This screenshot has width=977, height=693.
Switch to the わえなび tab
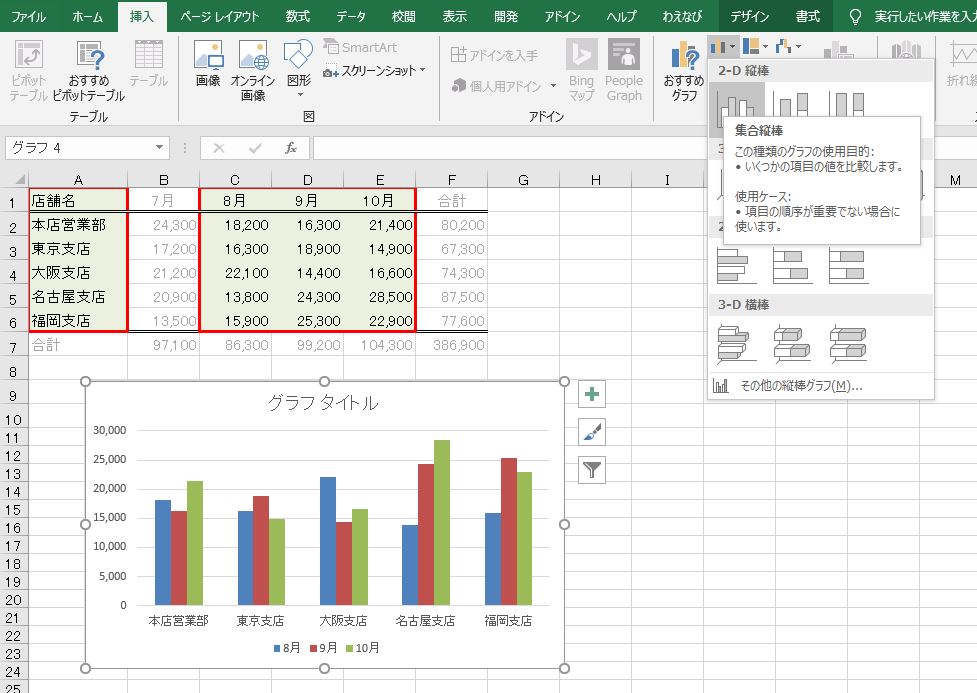click(682, 16)
